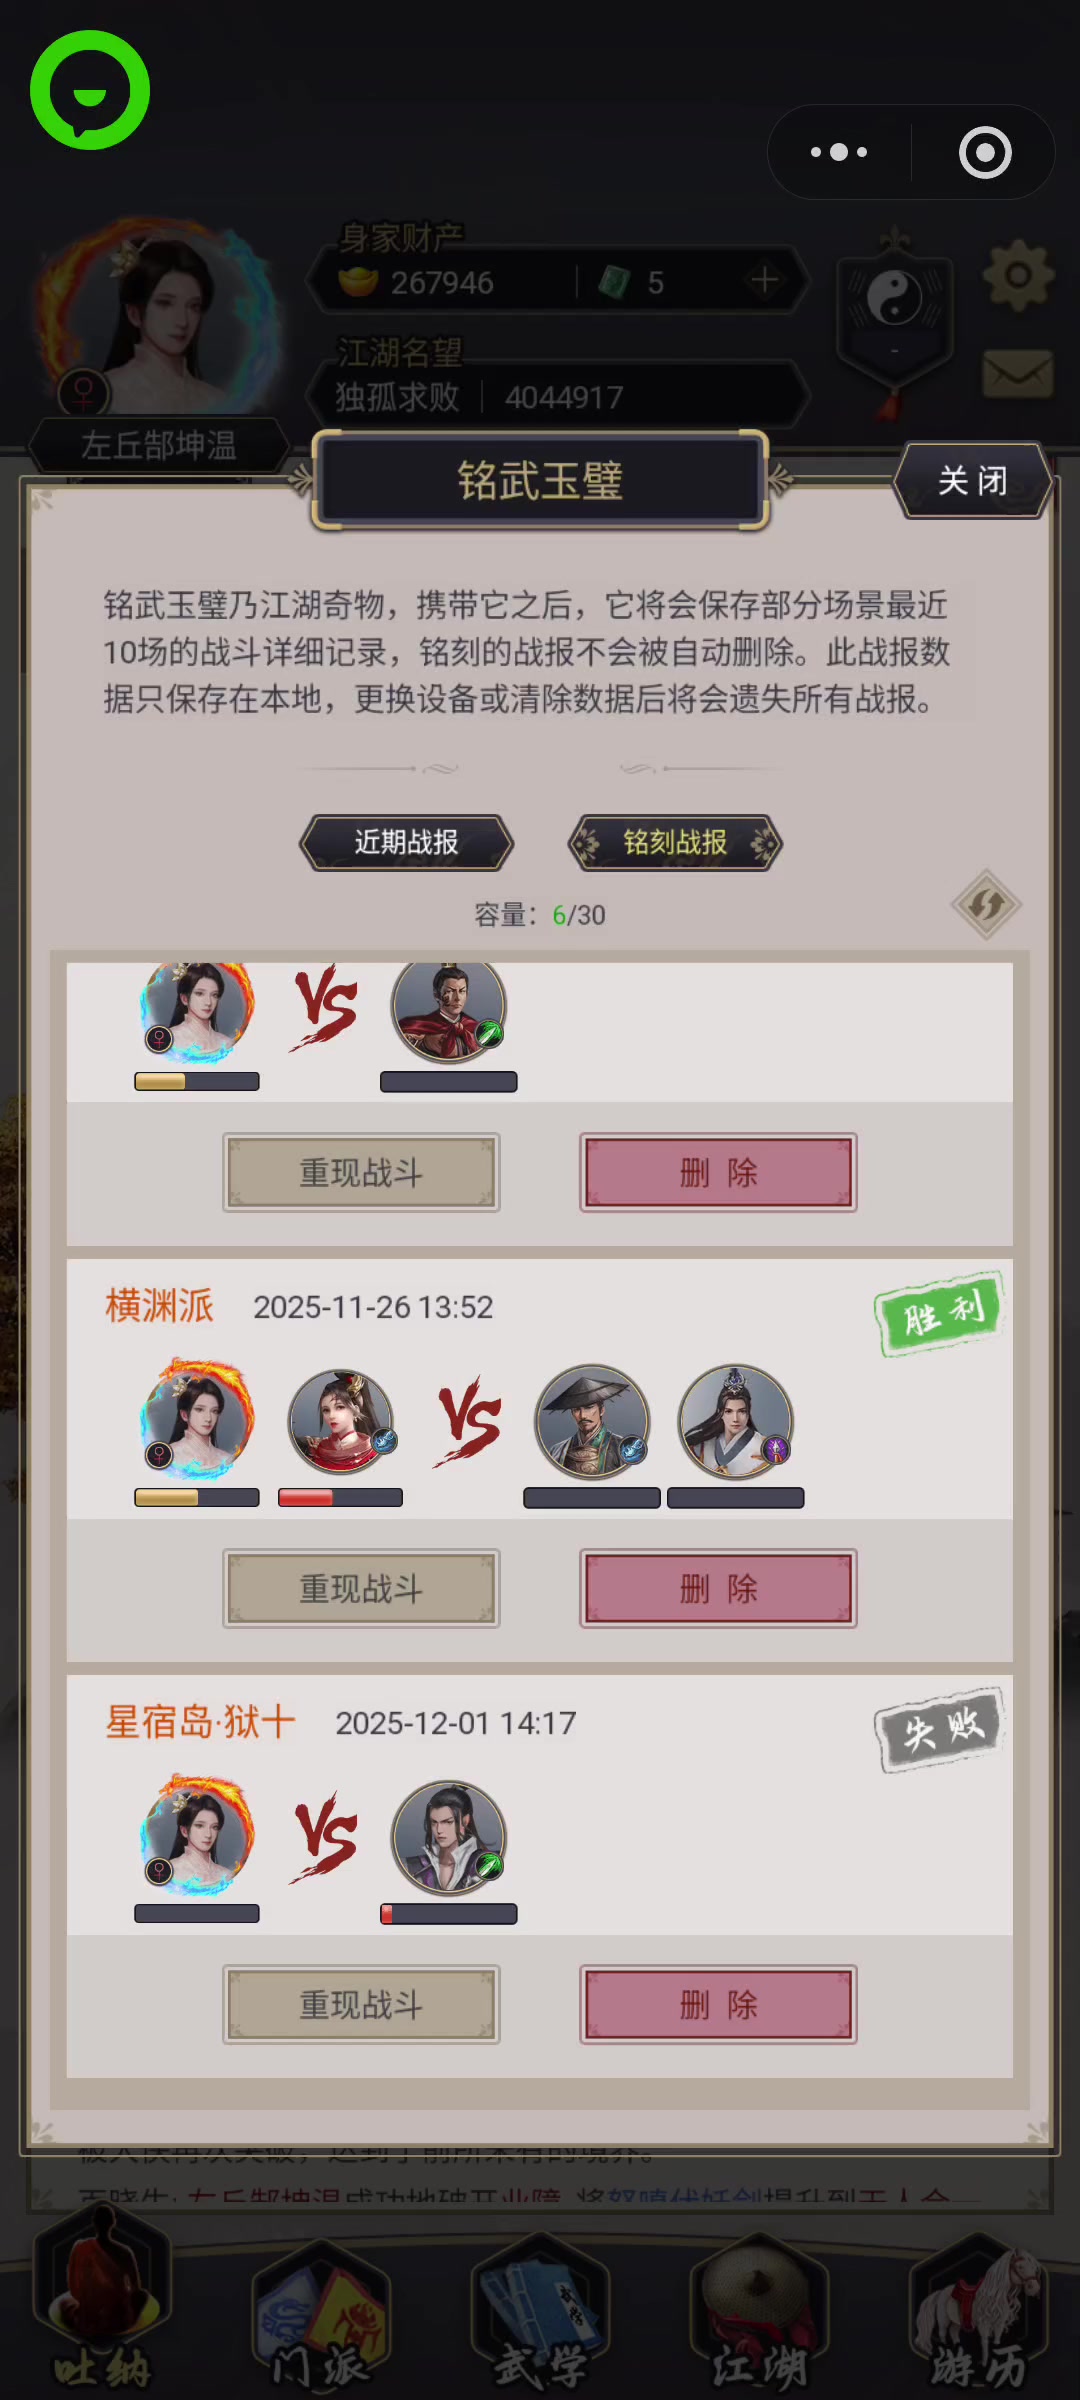Screen dimensions: 1080x2400
Task: Switch to the 近期战报 tab
Action: 406,842
